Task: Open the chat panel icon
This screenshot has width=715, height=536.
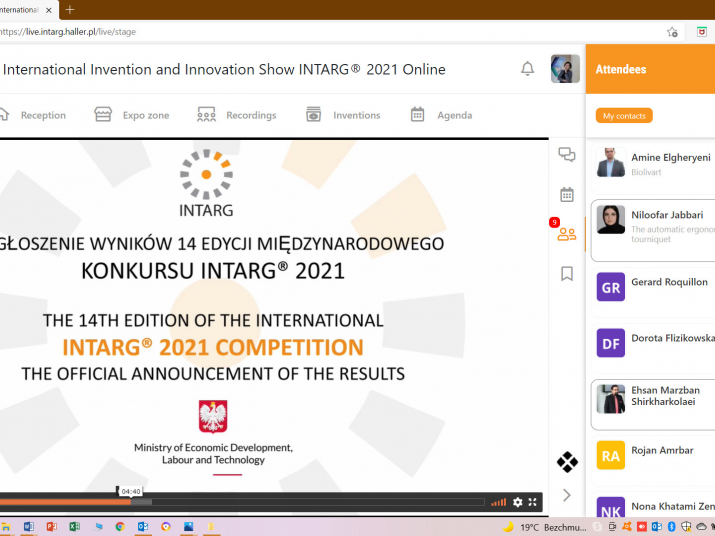Action: coord(567,154)
